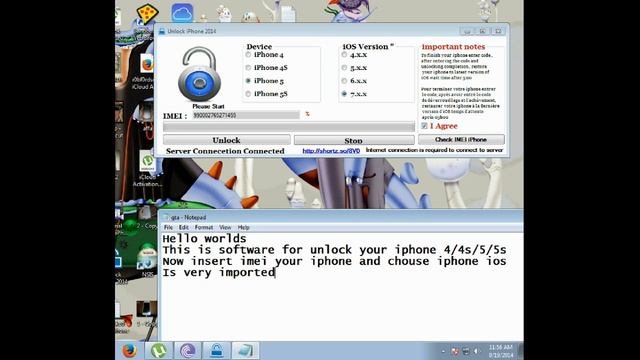Select the iPhone 5 device option

(248, 81)
